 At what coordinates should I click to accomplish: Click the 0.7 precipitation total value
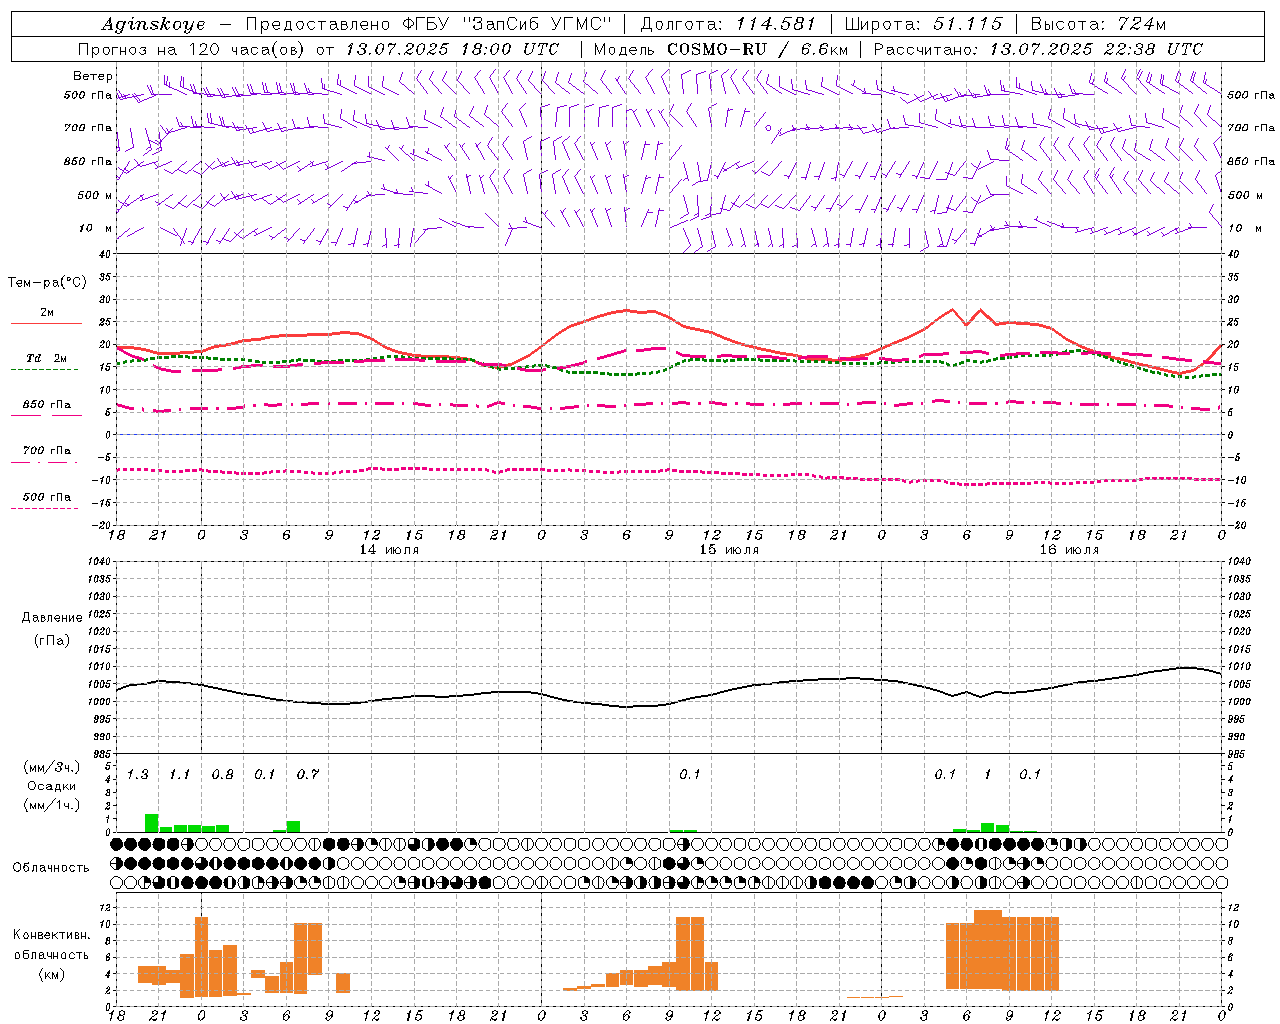(x=307, y=775)
